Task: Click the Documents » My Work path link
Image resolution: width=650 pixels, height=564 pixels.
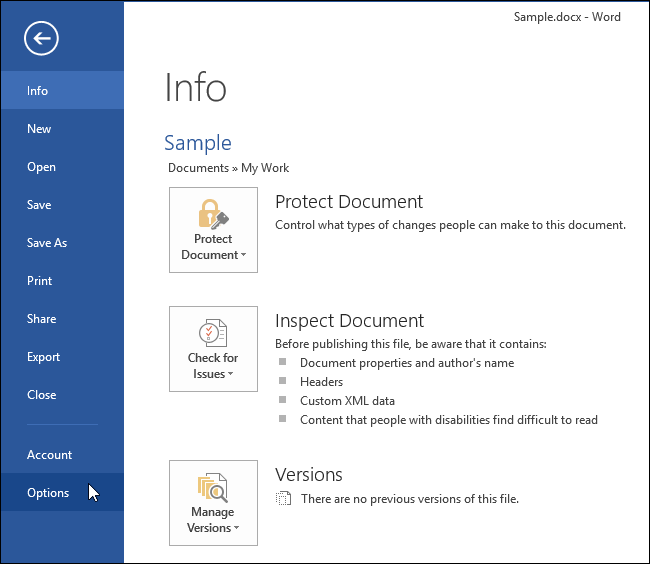Action: [228, 168]
